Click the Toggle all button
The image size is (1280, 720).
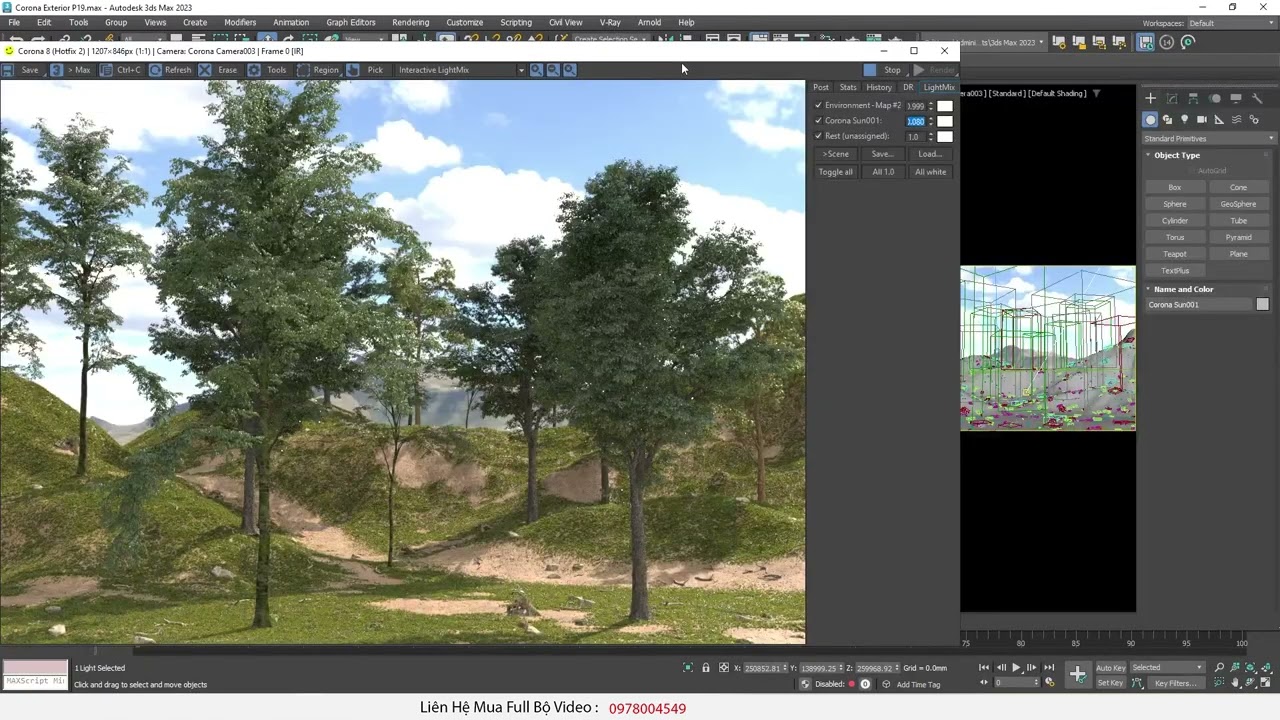836,172
